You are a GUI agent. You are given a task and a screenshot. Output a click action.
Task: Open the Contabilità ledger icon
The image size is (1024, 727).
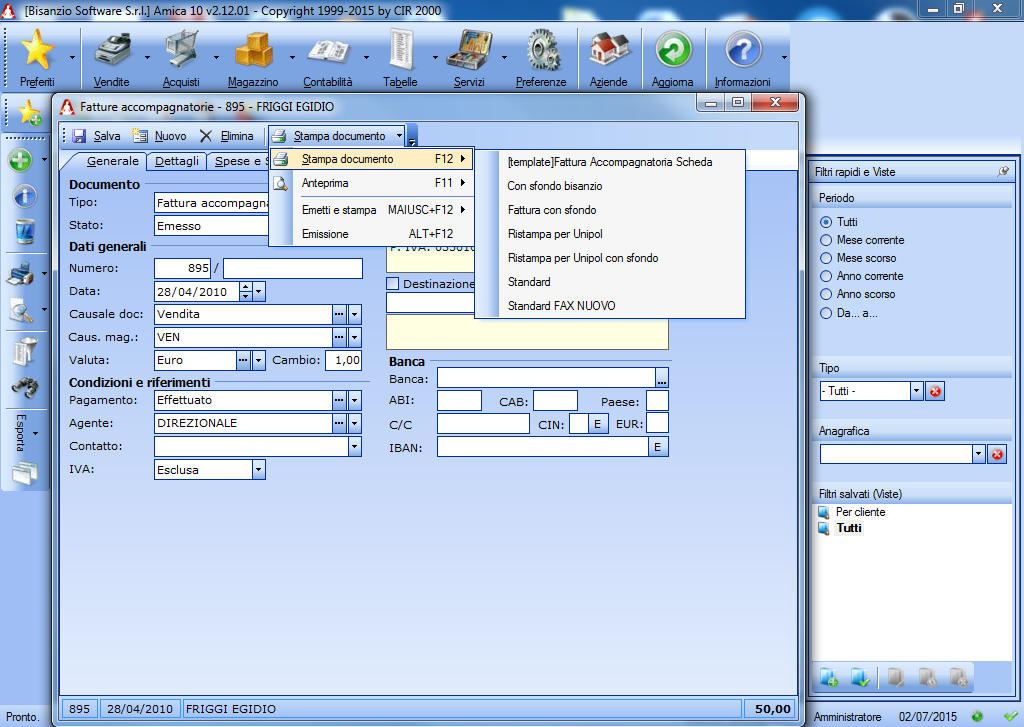328,51
